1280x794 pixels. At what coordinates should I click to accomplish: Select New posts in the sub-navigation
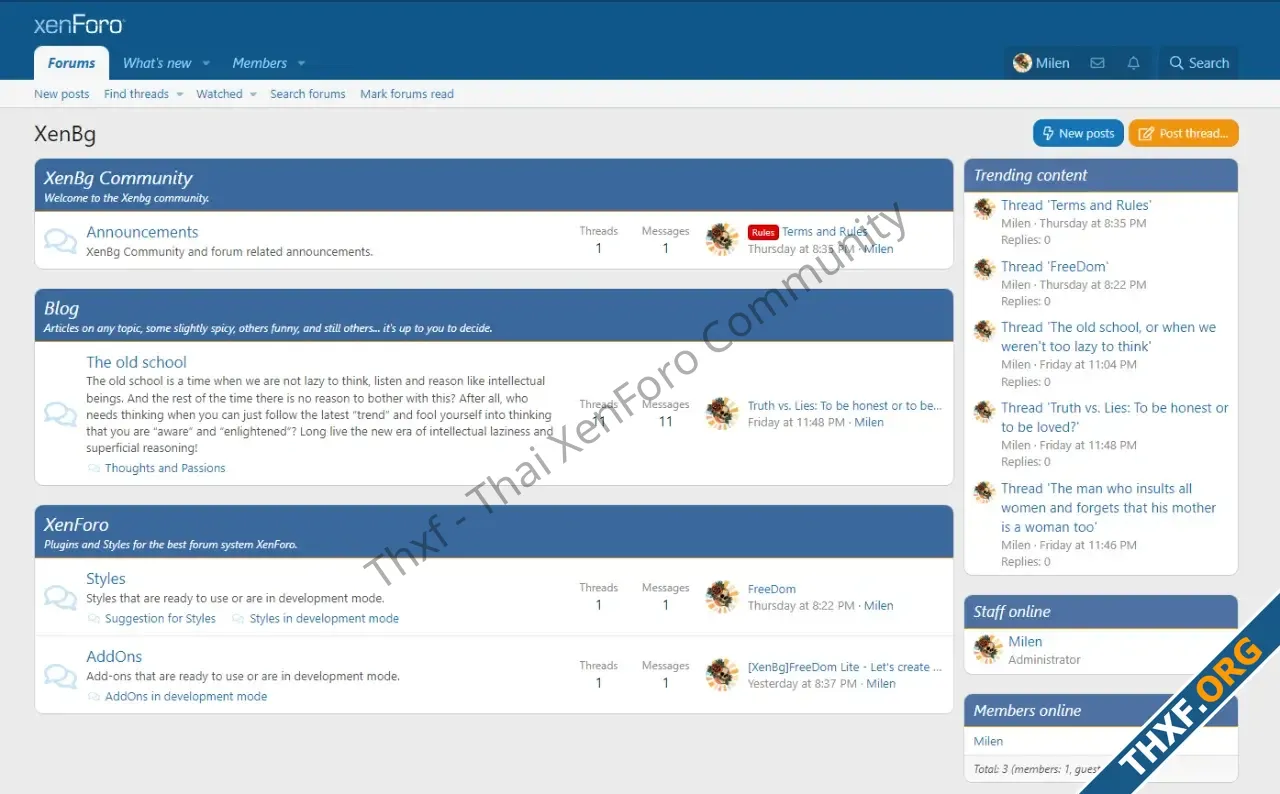[62, 94]
